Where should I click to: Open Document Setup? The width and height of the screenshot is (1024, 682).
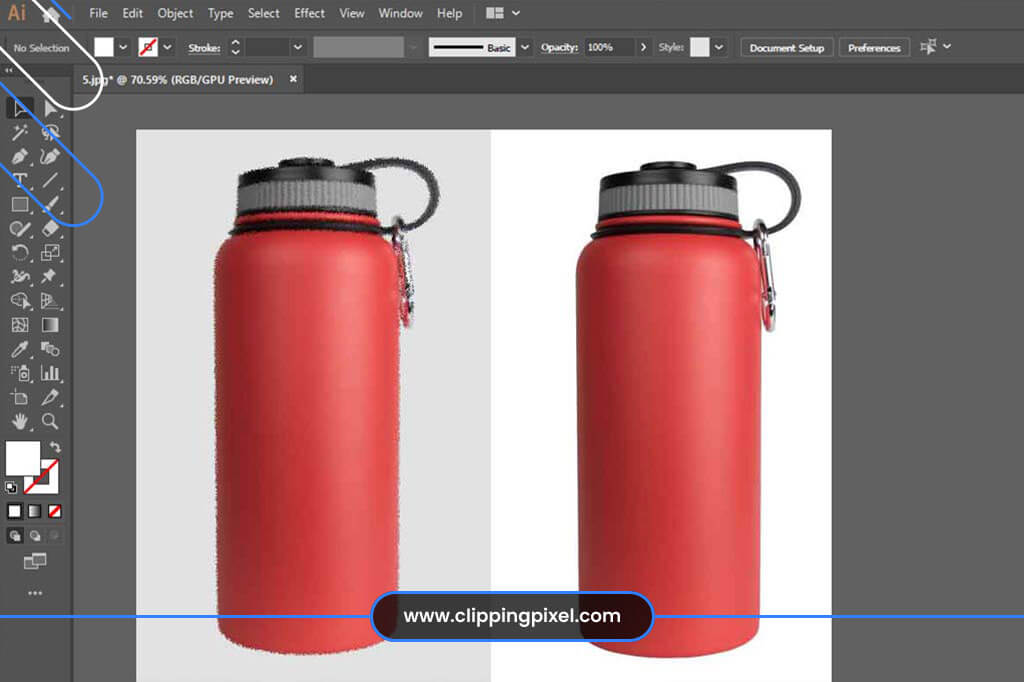click(786, 46)
